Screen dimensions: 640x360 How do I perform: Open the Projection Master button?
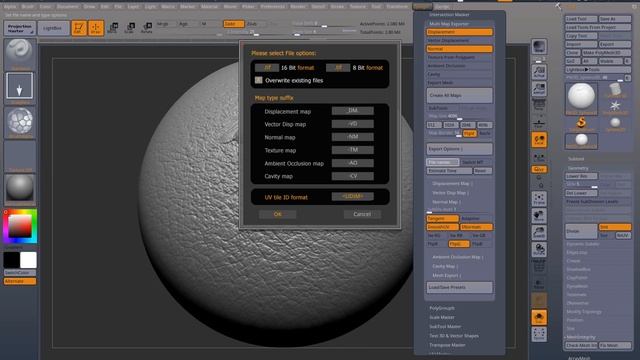pyautogui.click(x=20, y=28)
